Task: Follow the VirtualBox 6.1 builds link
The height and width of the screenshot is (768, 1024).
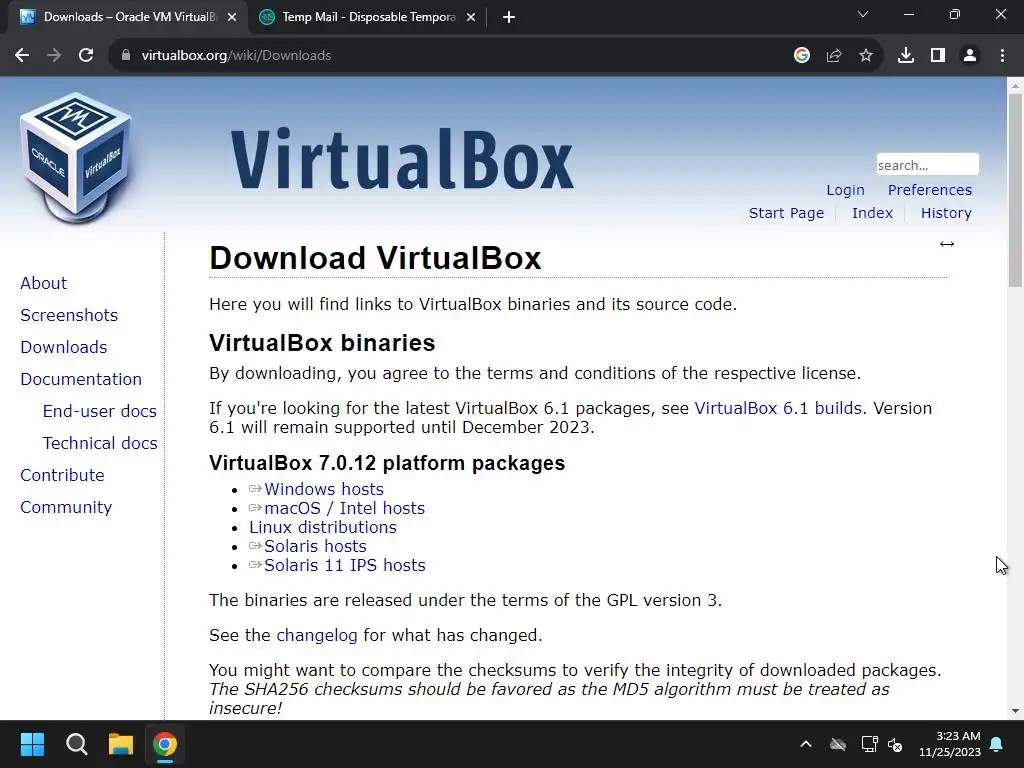Action: 778,408
